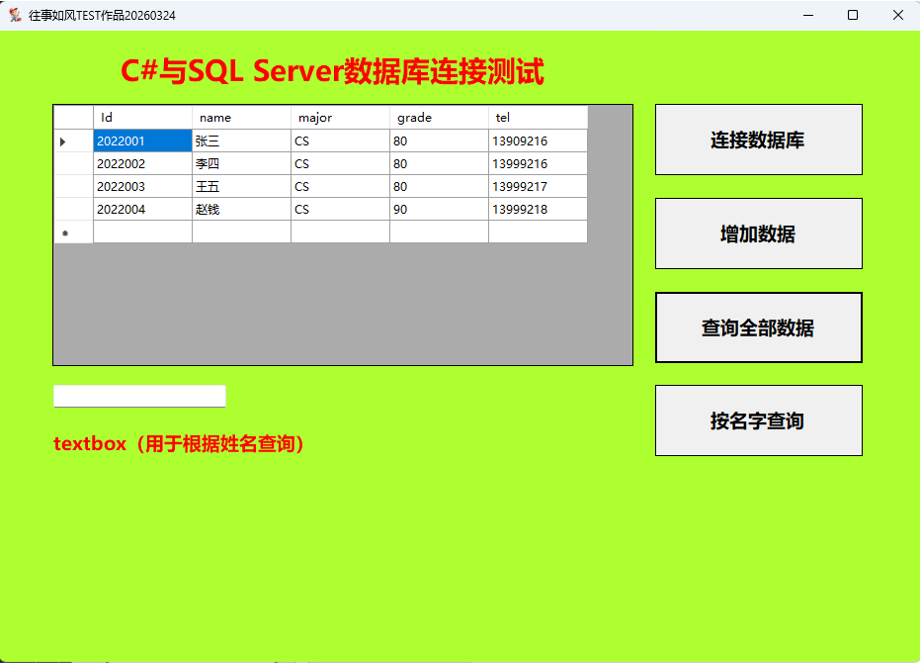920x663 pixels.
Task: Click the name column header
Action: (x=241, y=117)
